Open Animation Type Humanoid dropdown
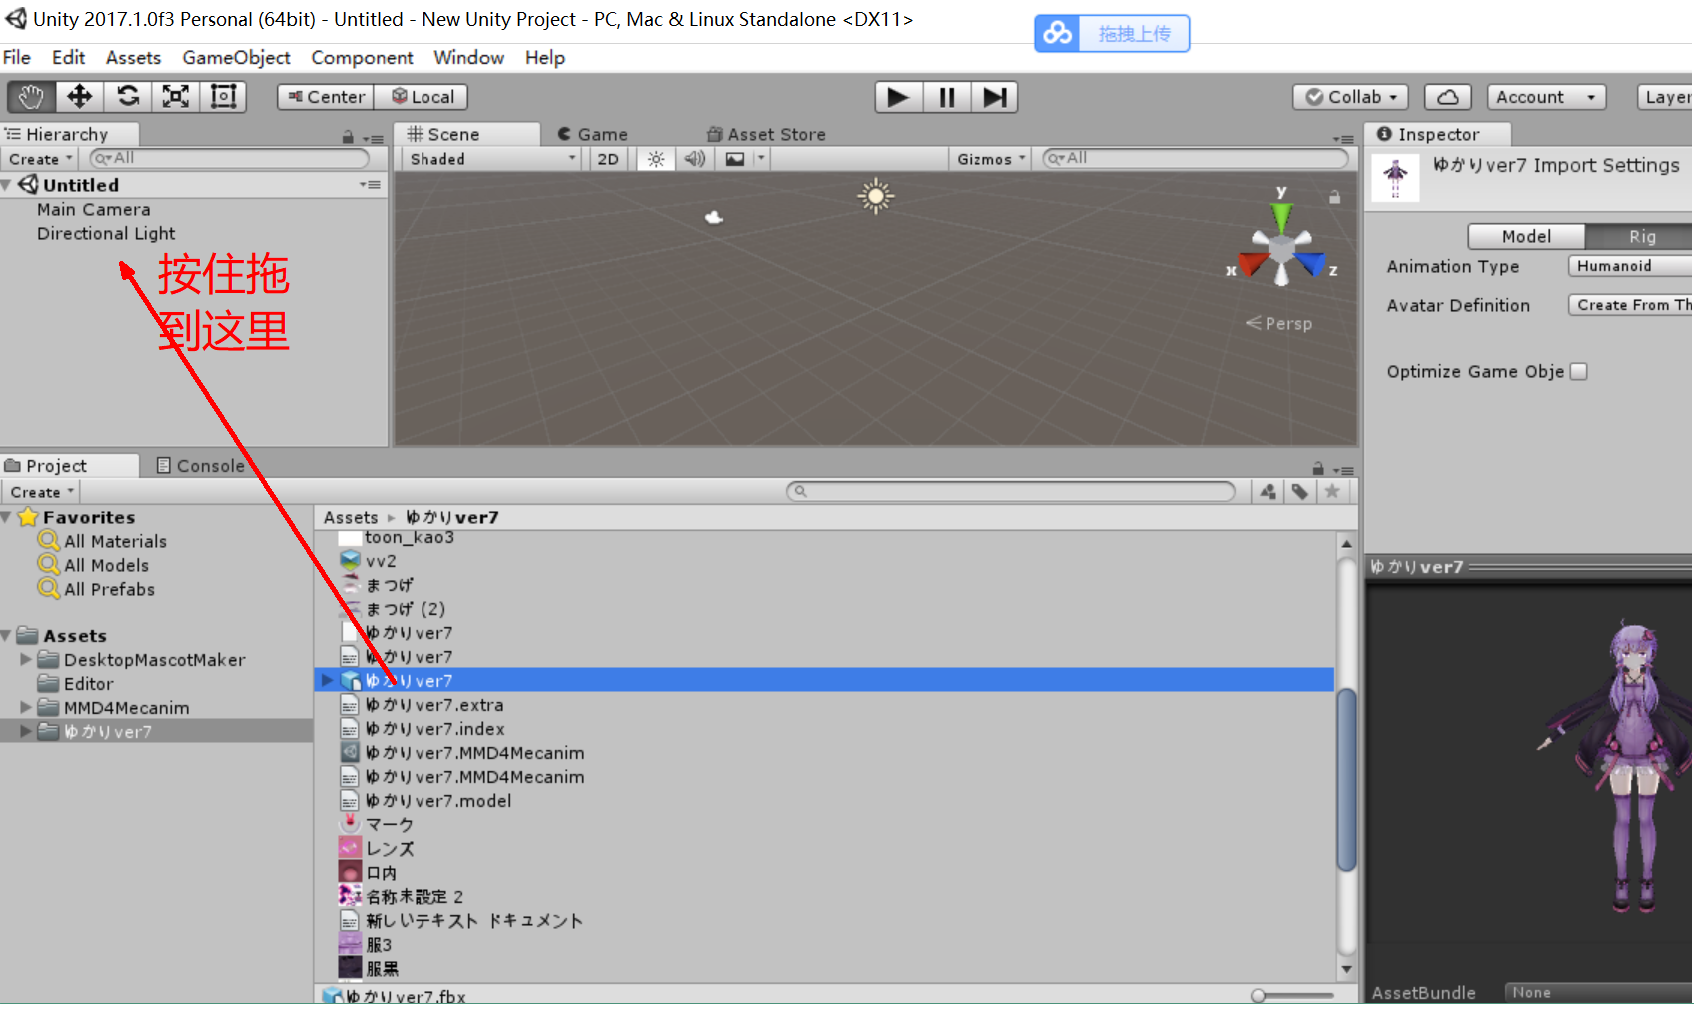The height and width of the screenshot is (1012, 1694). point(1630,266)
